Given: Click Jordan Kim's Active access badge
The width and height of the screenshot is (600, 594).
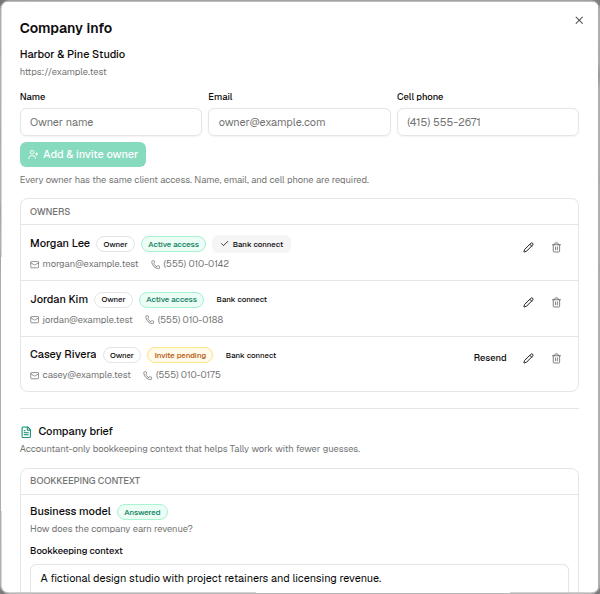Looking at the screenshot, I should click(171, 300).
